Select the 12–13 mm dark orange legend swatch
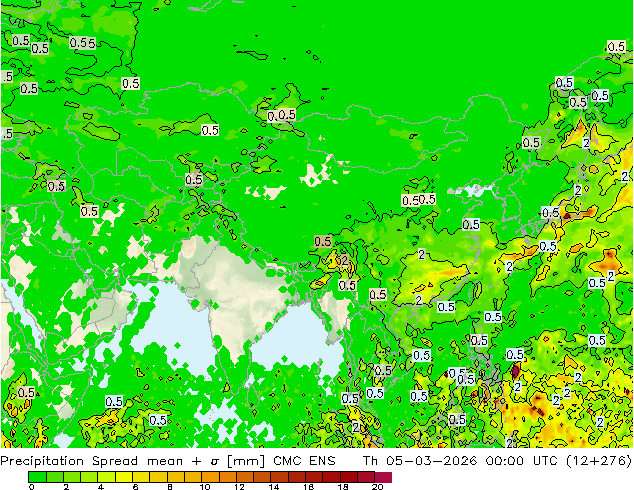The image size is (634, 490). pos(245,477)
